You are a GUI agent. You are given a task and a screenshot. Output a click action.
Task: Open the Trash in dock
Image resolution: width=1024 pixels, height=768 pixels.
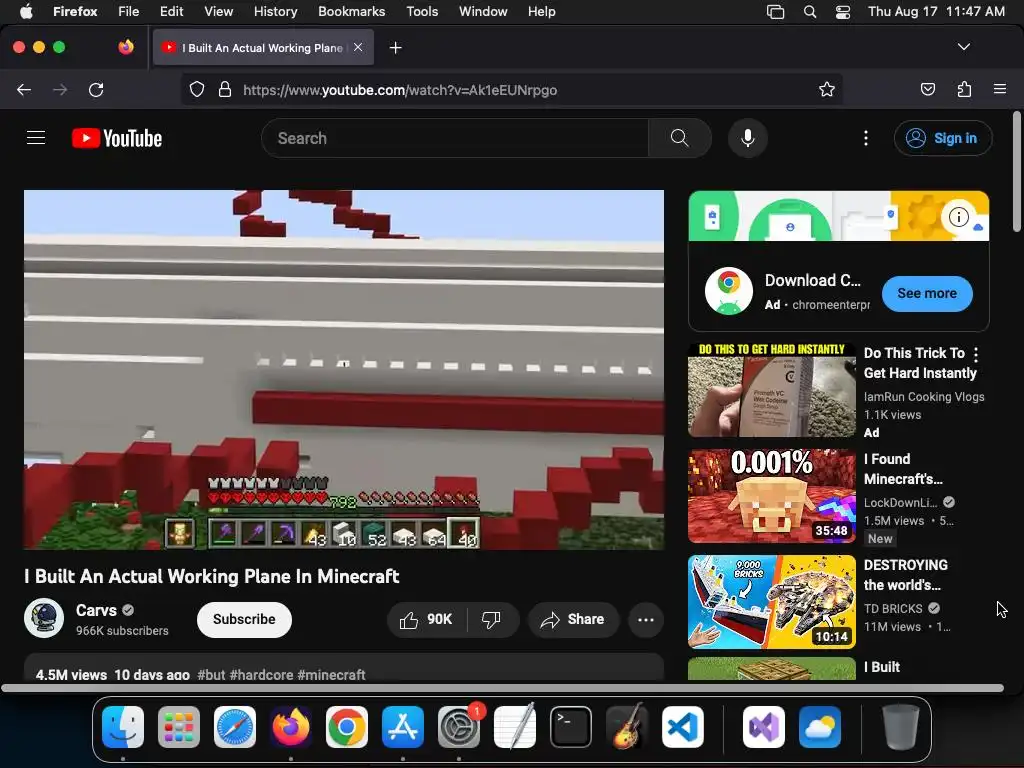point(901,727)
